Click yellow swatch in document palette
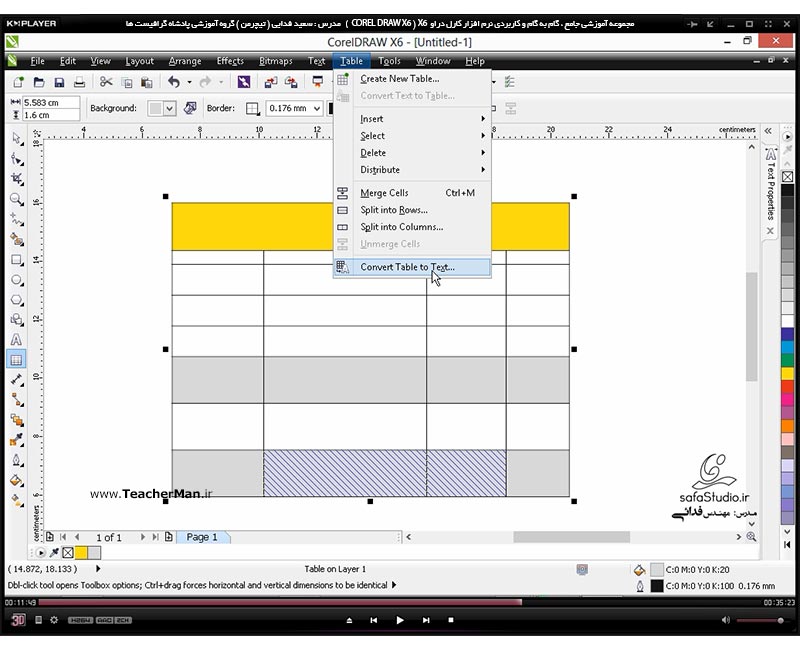The width and height of the screenshot is (800, 650). (x=81, y=552)
